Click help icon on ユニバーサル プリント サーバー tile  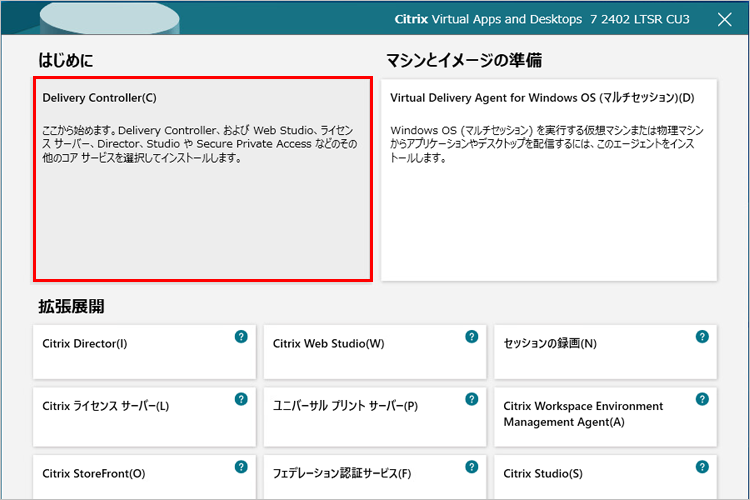(x=472, y=399)
